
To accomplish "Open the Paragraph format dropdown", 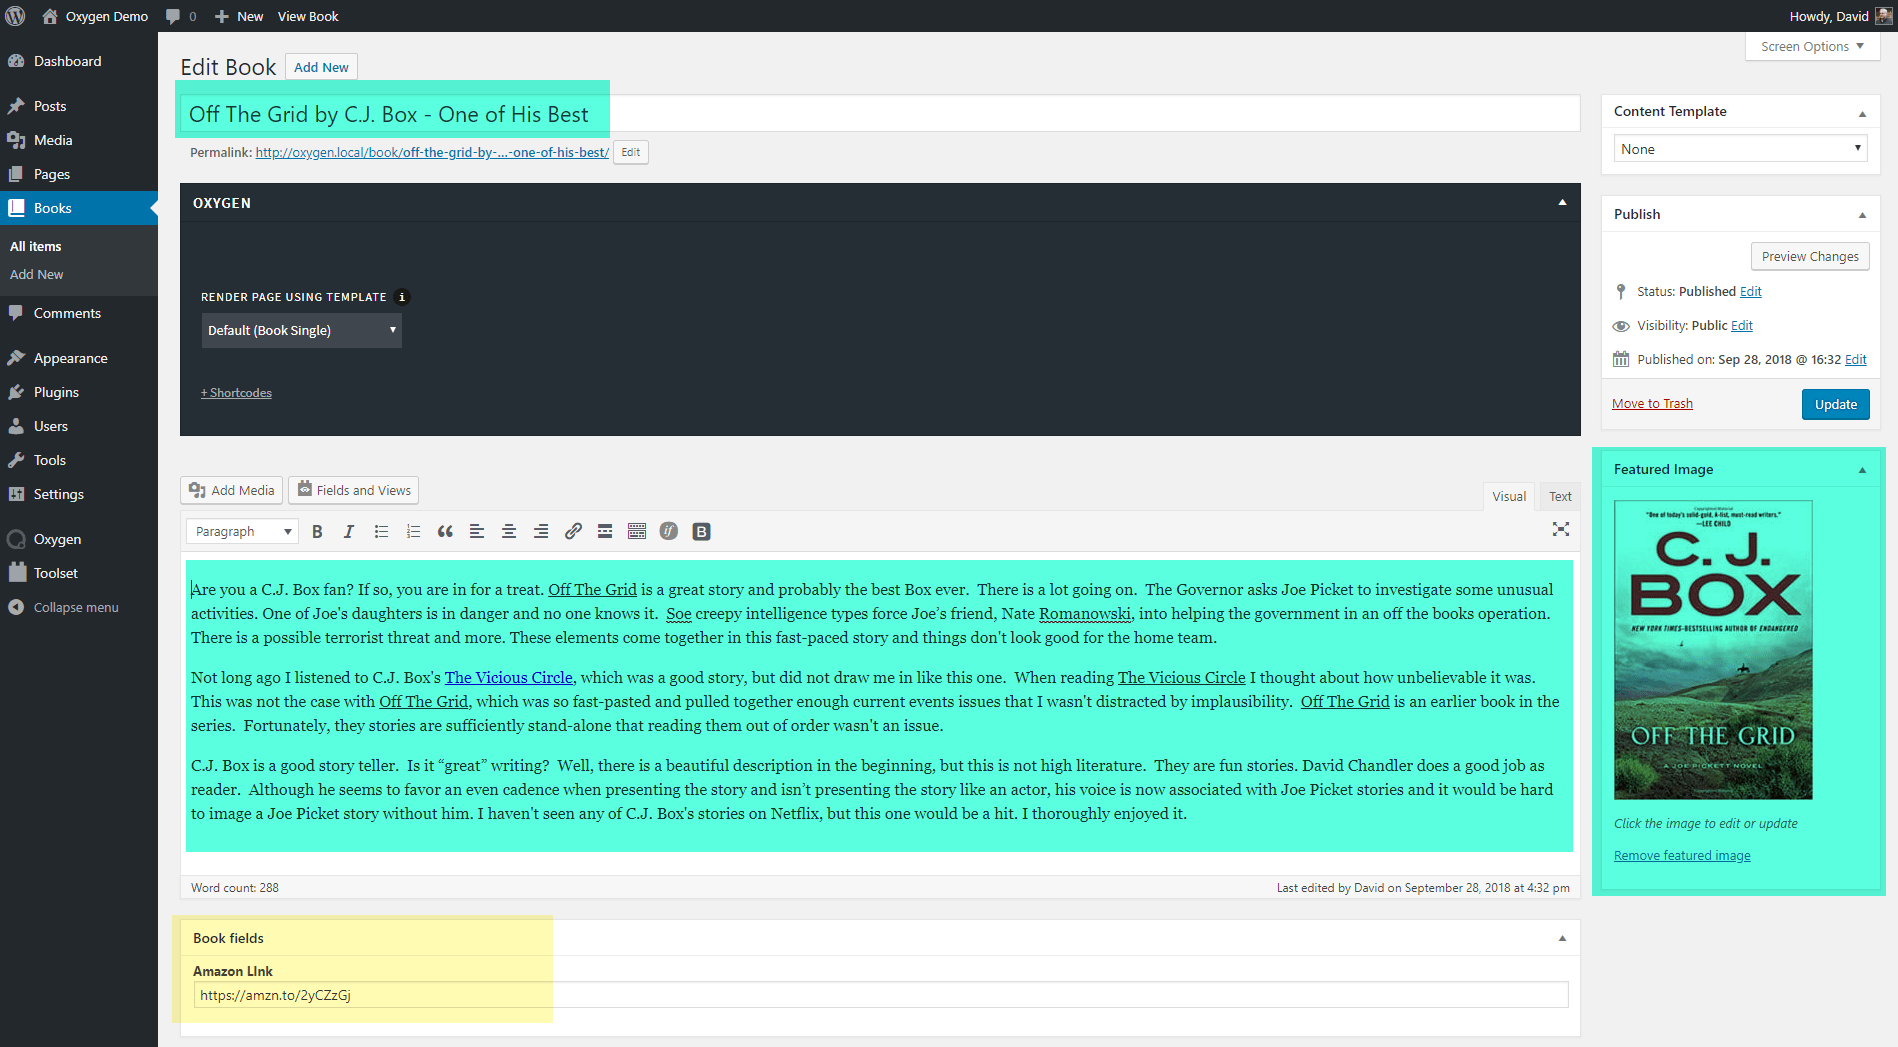I will click(243, 532).
